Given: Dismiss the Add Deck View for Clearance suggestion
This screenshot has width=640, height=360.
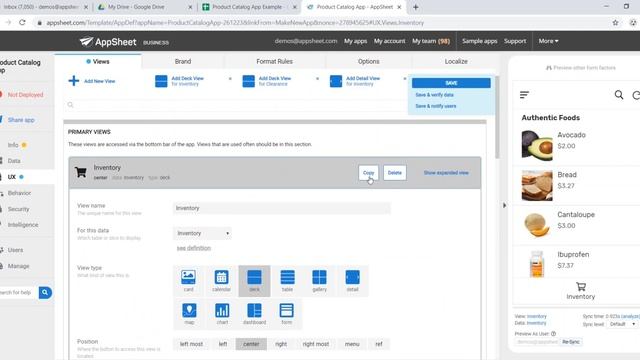Looking at the screenshot, I should click(317, 78).
